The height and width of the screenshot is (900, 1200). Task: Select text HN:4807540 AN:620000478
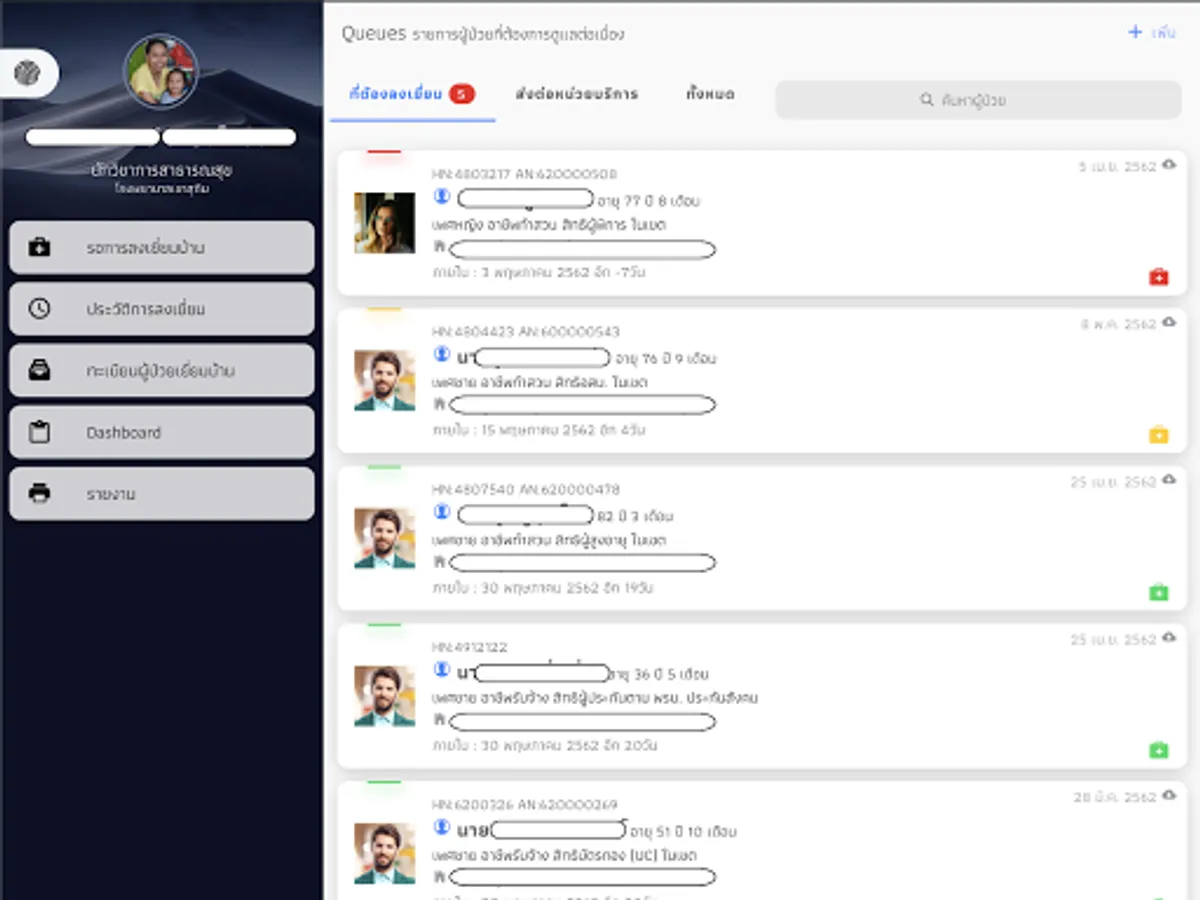(x=526, y=490)
